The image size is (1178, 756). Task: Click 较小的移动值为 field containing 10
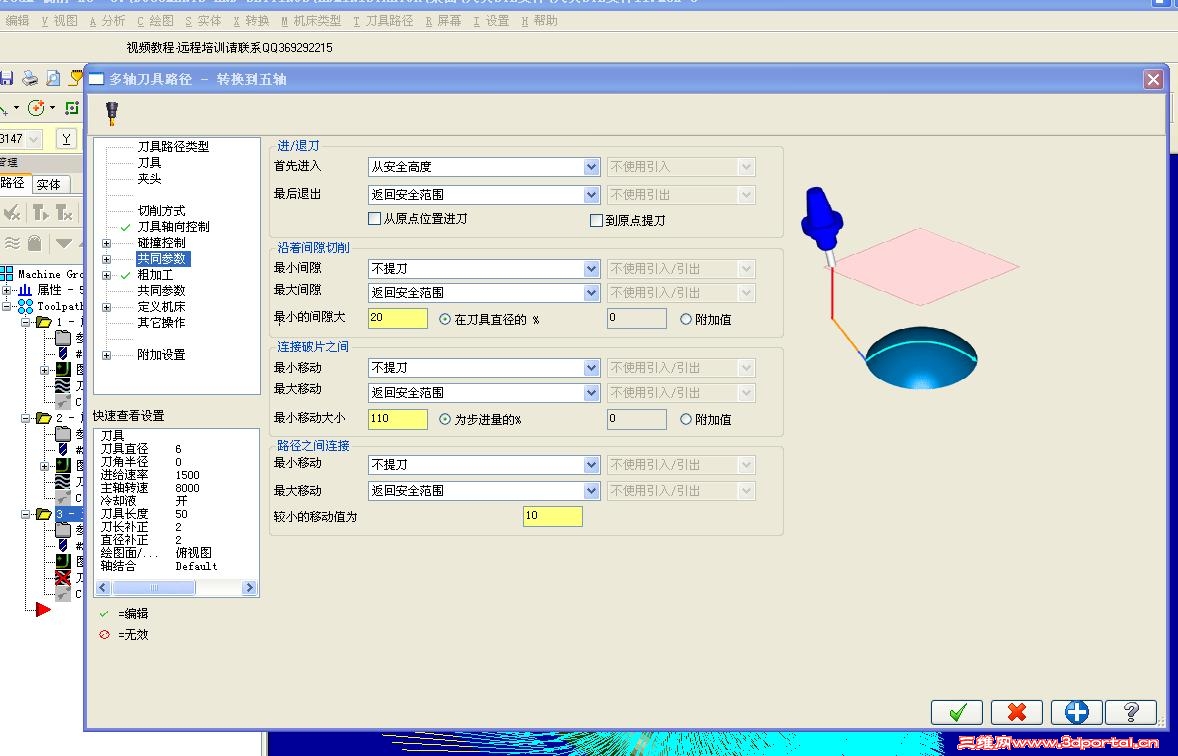(x=552, y=516)
